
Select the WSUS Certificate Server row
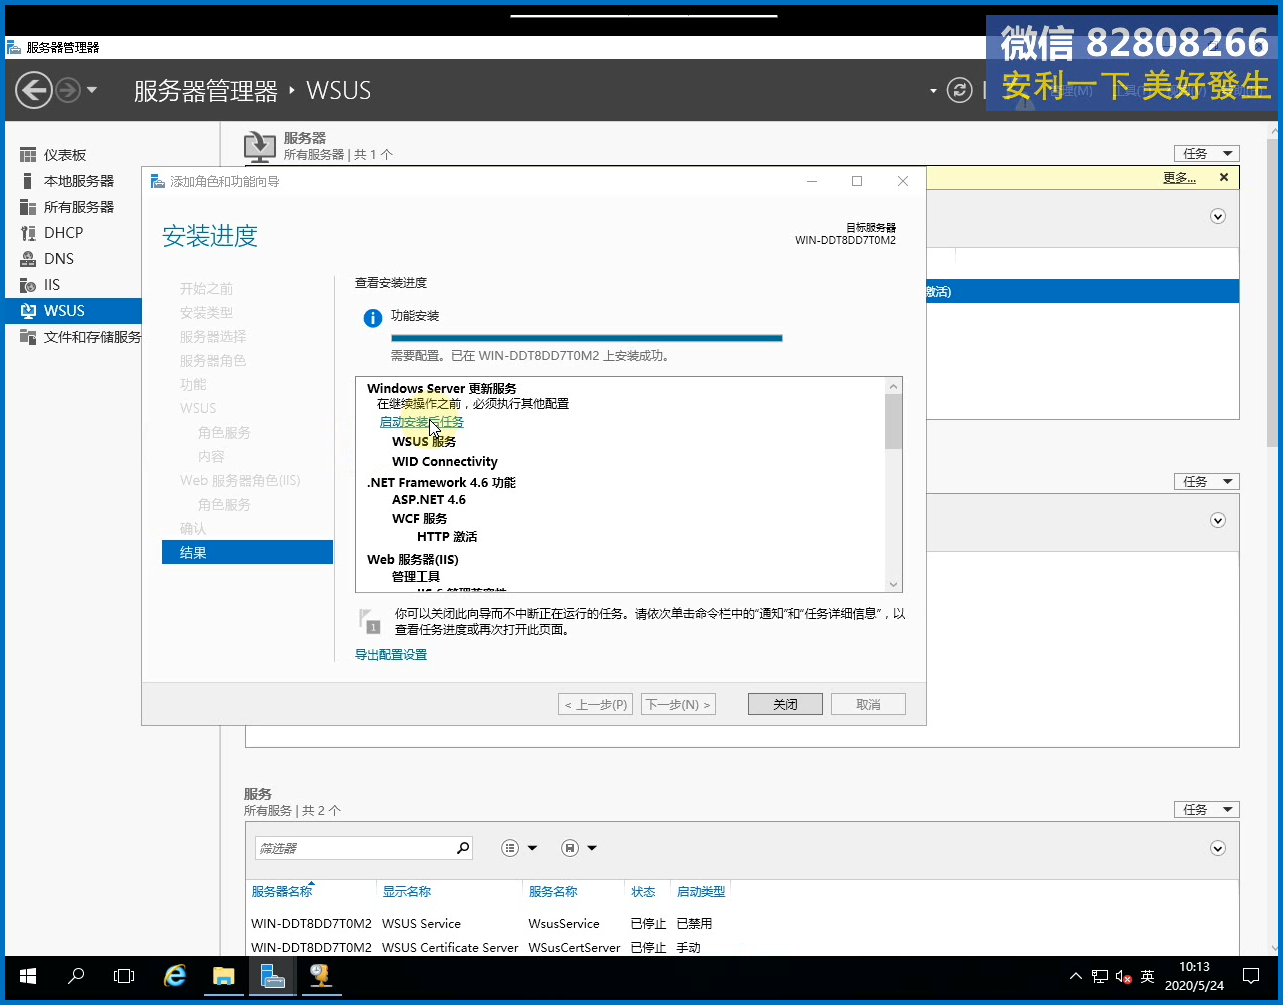(741, 946)
